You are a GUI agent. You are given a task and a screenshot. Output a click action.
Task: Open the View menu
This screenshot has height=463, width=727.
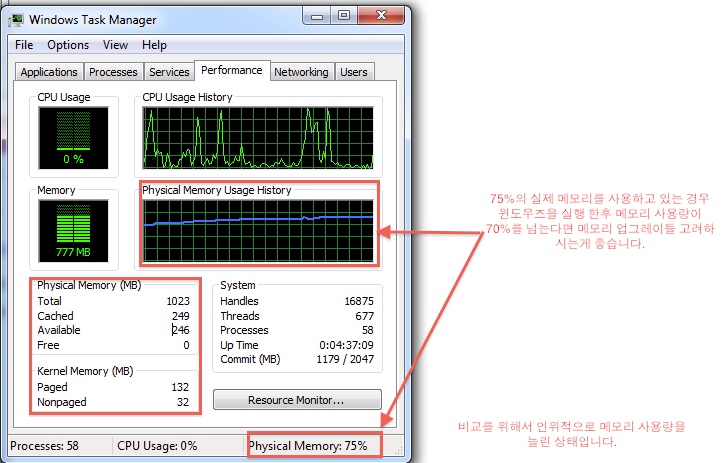coord(115,45)
